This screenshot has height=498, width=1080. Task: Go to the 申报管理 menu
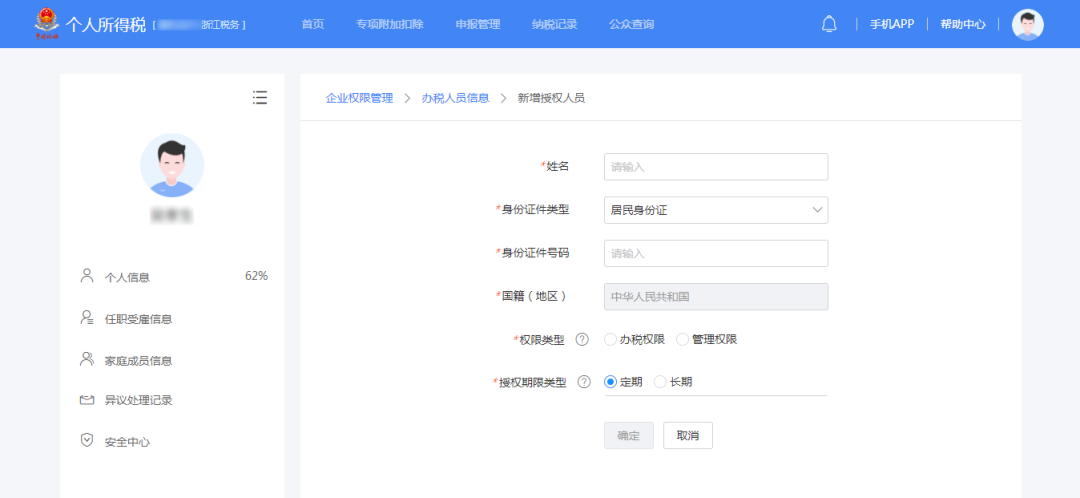pos(477,24)
